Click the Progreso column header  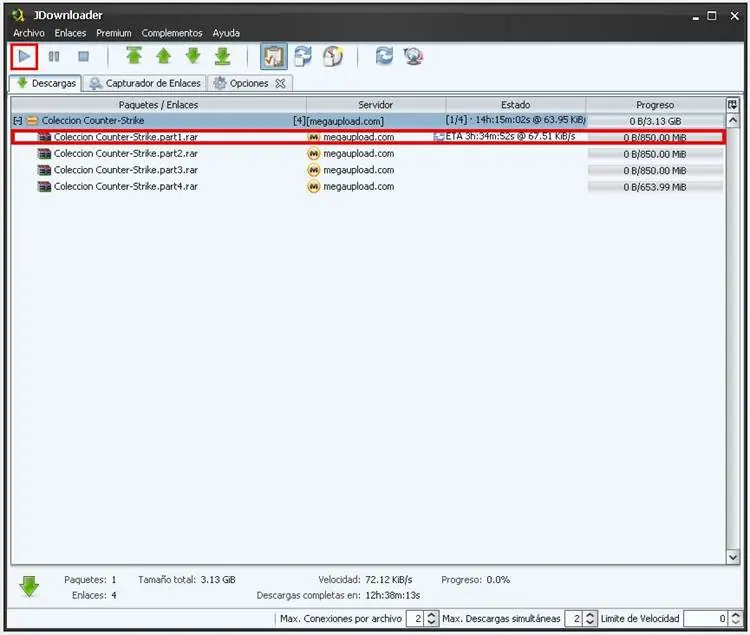(x=655, y=105)
